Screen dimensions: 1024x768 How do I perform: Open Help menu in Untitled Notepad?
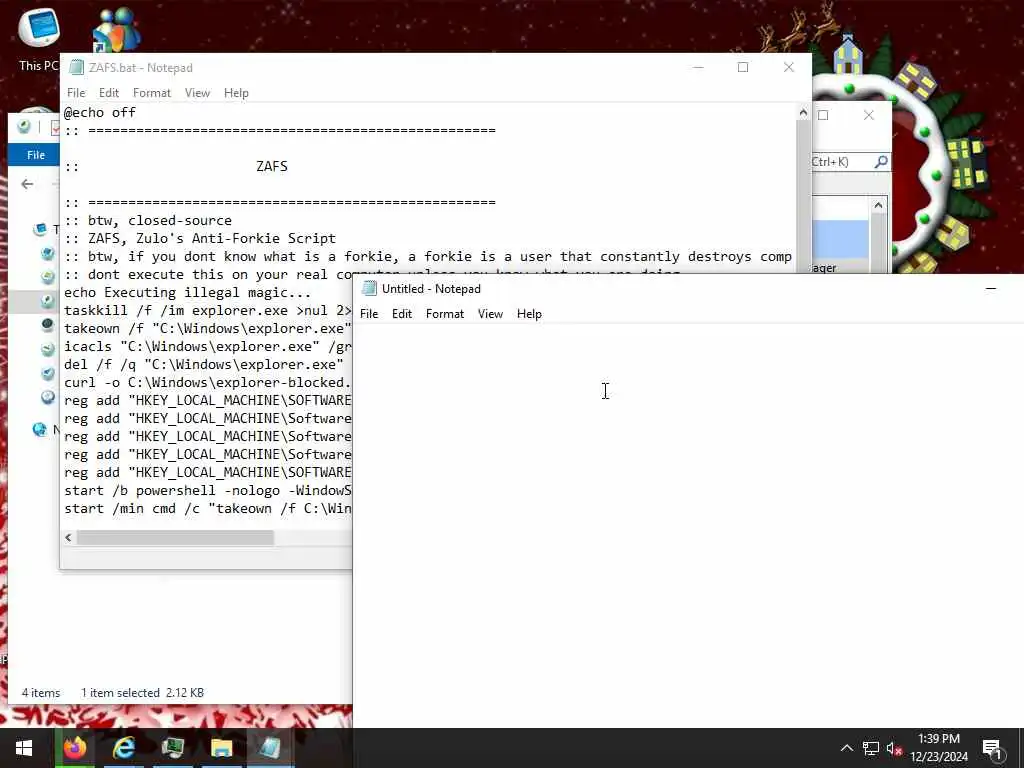click(529, 313)
